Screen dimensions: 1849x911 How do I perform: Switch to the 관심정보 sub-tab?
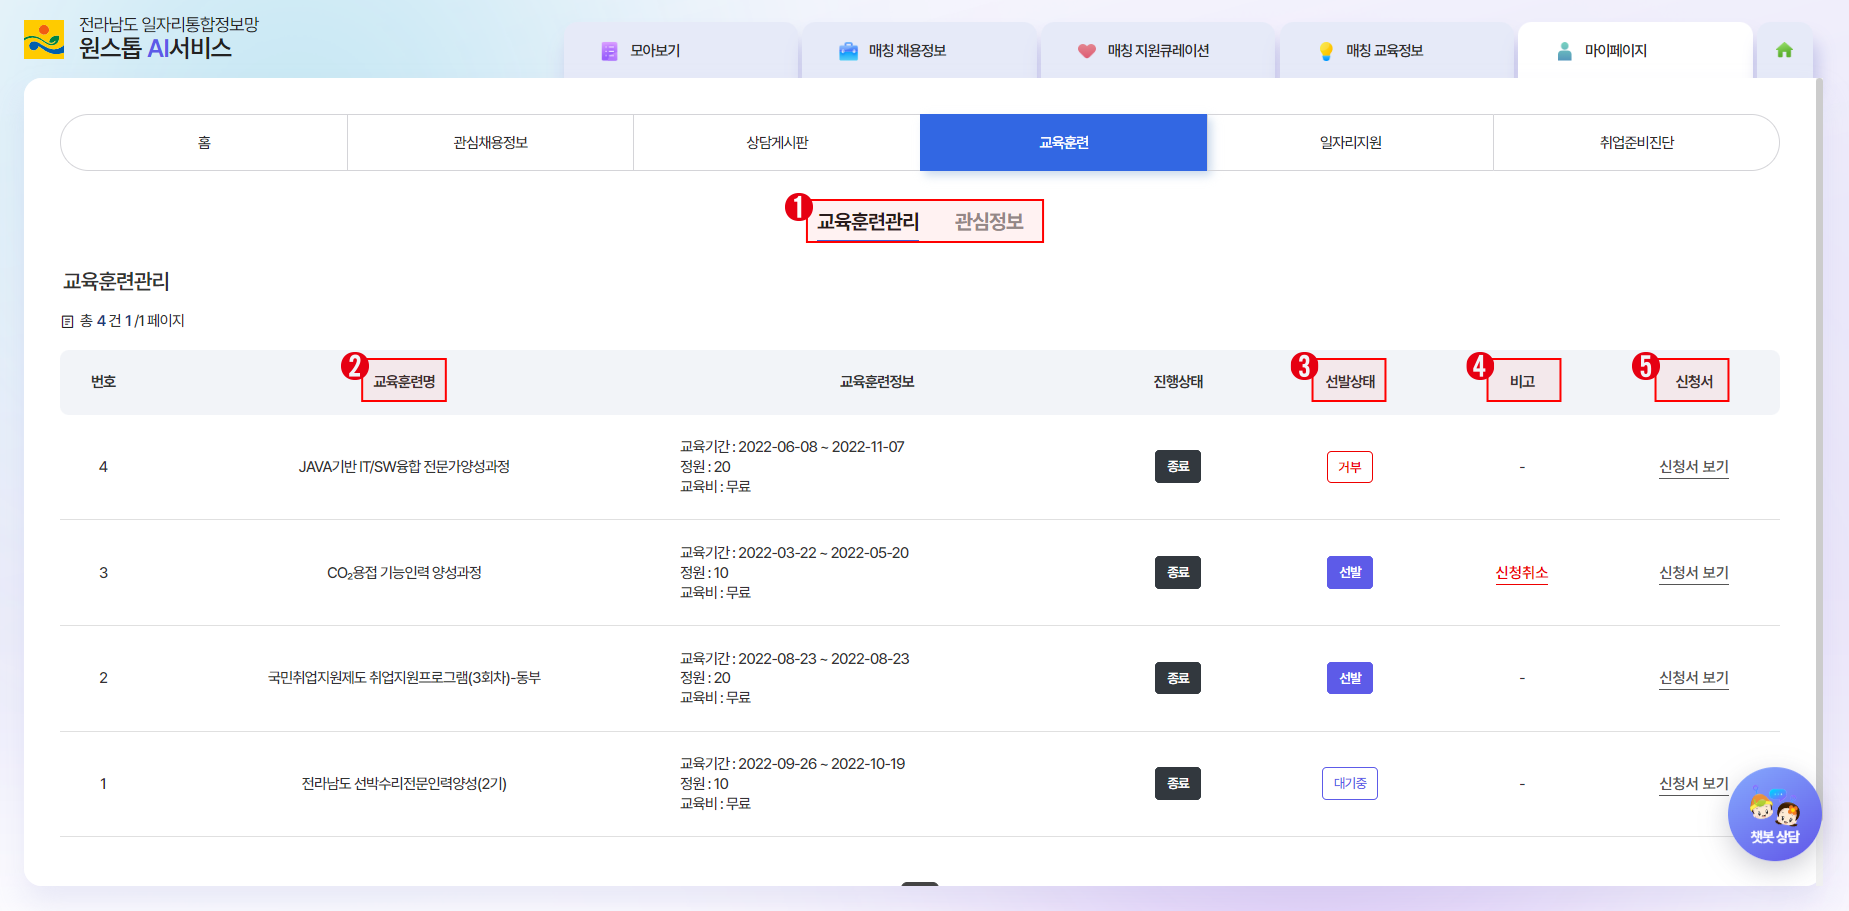[x=988, y=221]
